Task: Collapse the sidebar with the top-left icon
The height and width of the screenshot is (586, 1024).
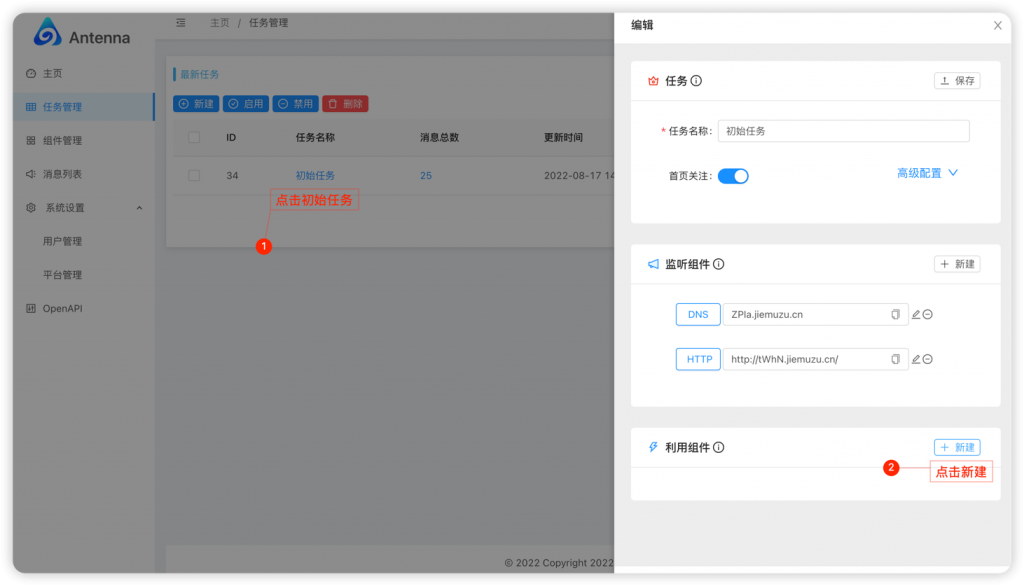Action: tap(180, 22)
